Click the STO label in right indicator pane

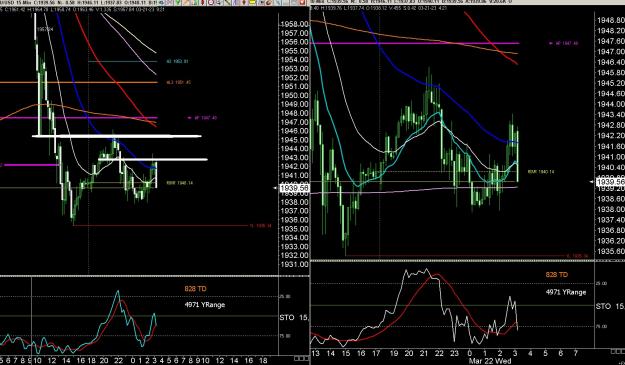point(603,306)
